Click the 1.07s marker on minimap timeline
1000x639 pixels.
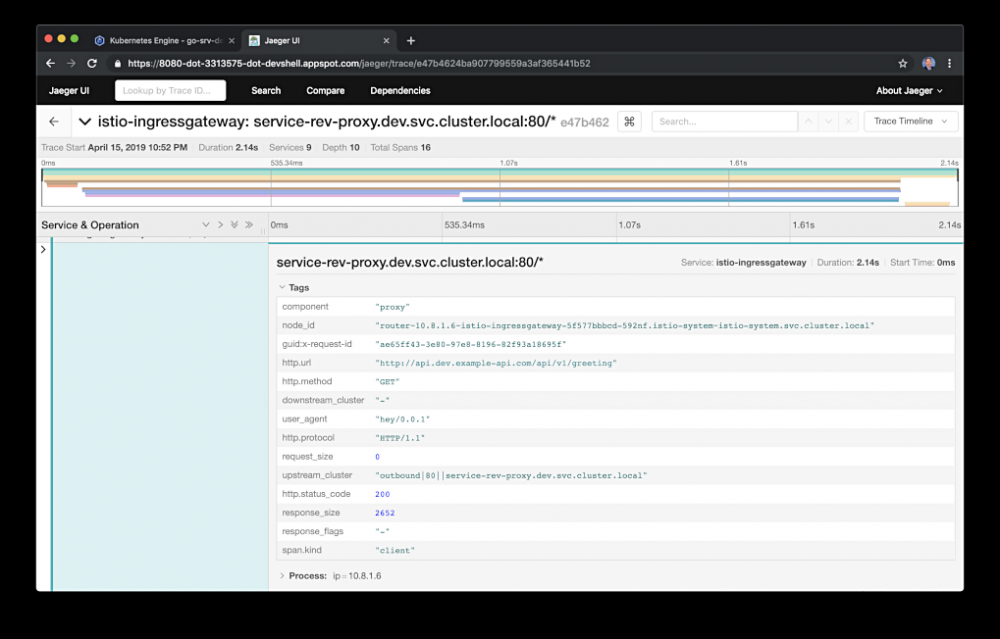tap(508, 162)
